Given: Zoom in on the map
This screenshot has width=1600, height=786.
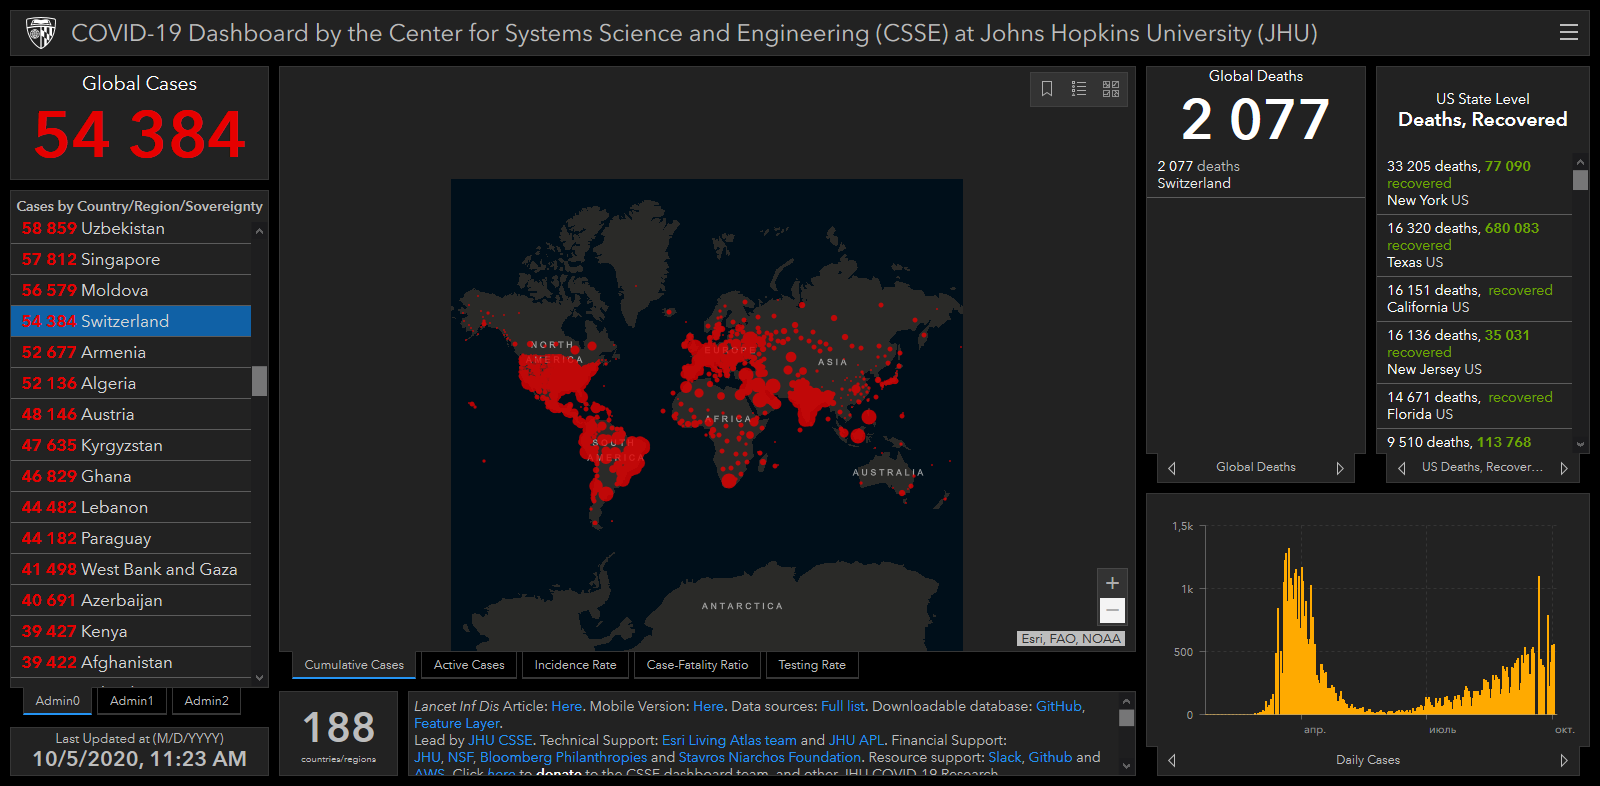Looking at the screenshot, I should pyautogui.click(x=1112, y=583).
